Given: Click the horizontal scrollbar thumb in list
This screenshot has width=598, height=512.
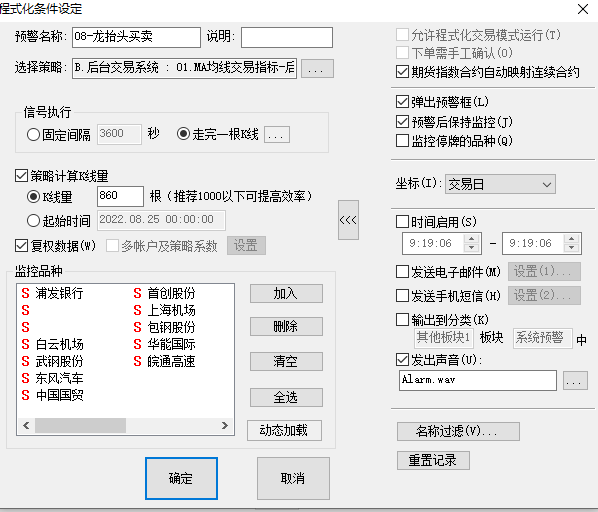Looking at the screenshot, I should pos(80,425).
